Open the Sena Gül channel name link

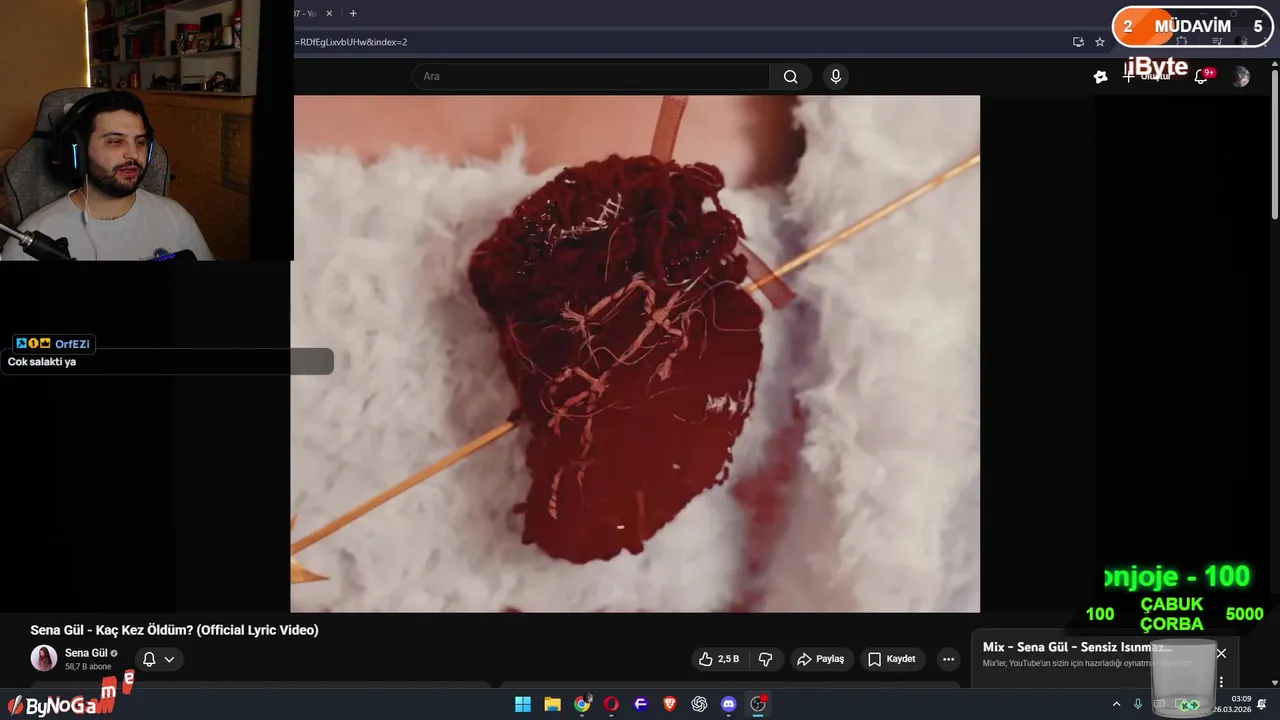pos(86,653)
